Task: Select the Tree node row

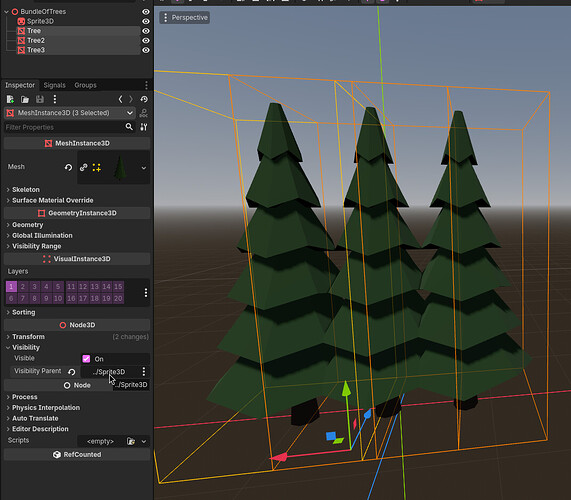Action: [78, 31]
